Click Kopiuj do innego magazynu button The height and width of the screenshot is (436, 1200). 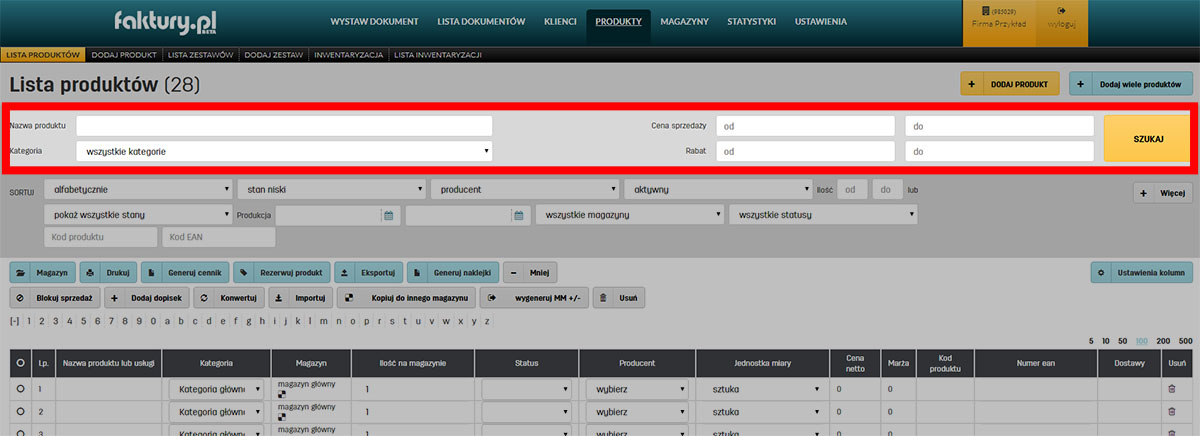click(x=406, y=298)
